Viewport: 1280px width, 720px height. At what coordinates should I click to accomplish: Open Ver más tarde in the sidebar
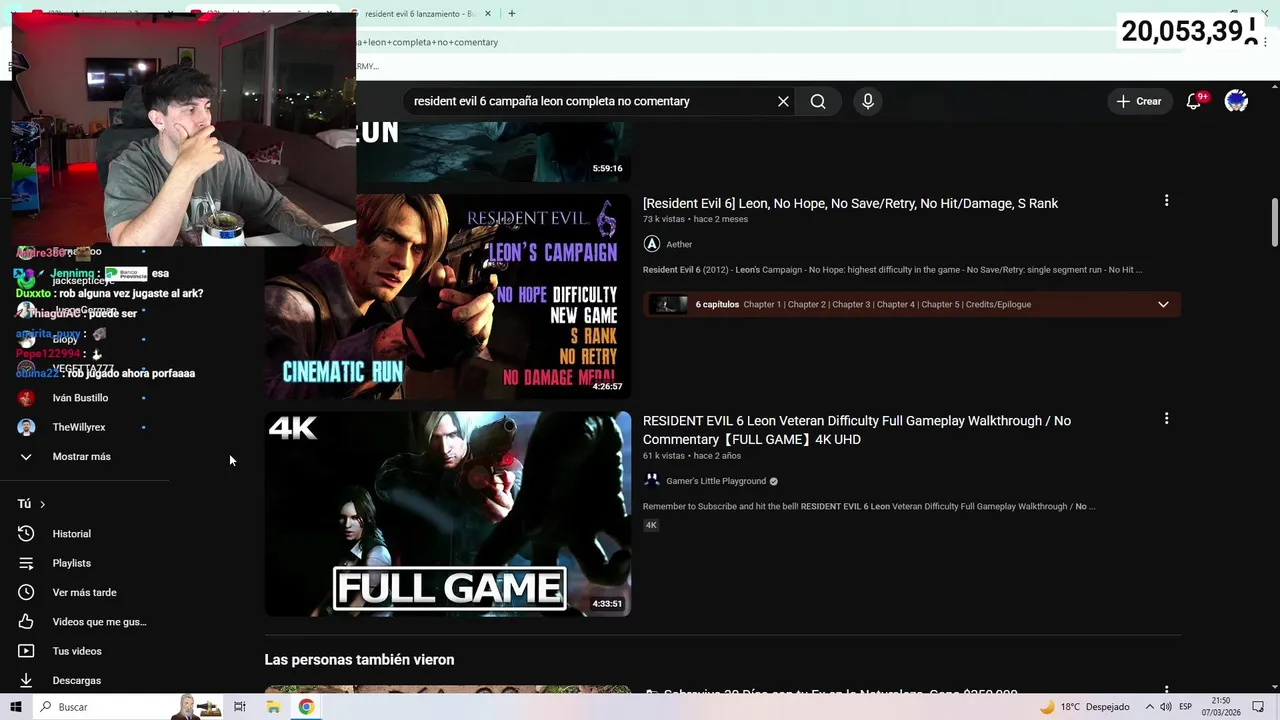tap(84, 592)
